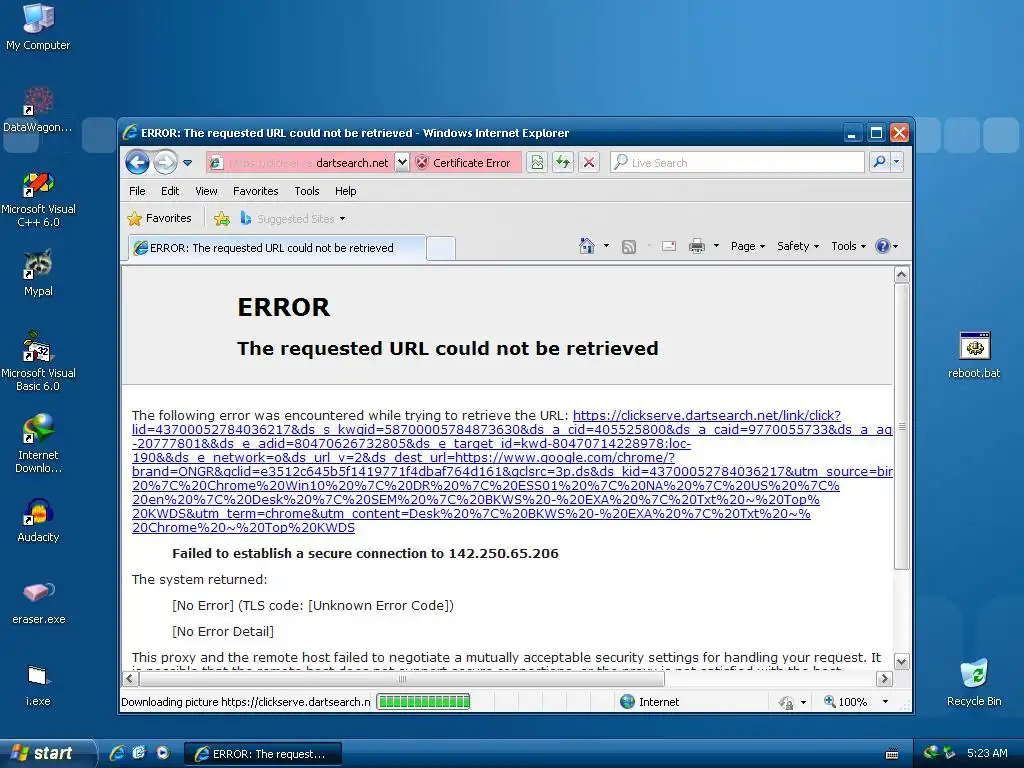Select the Recycle Bin desktop icon
This screenshot has height=768, width=1024.
click(974, 682)
